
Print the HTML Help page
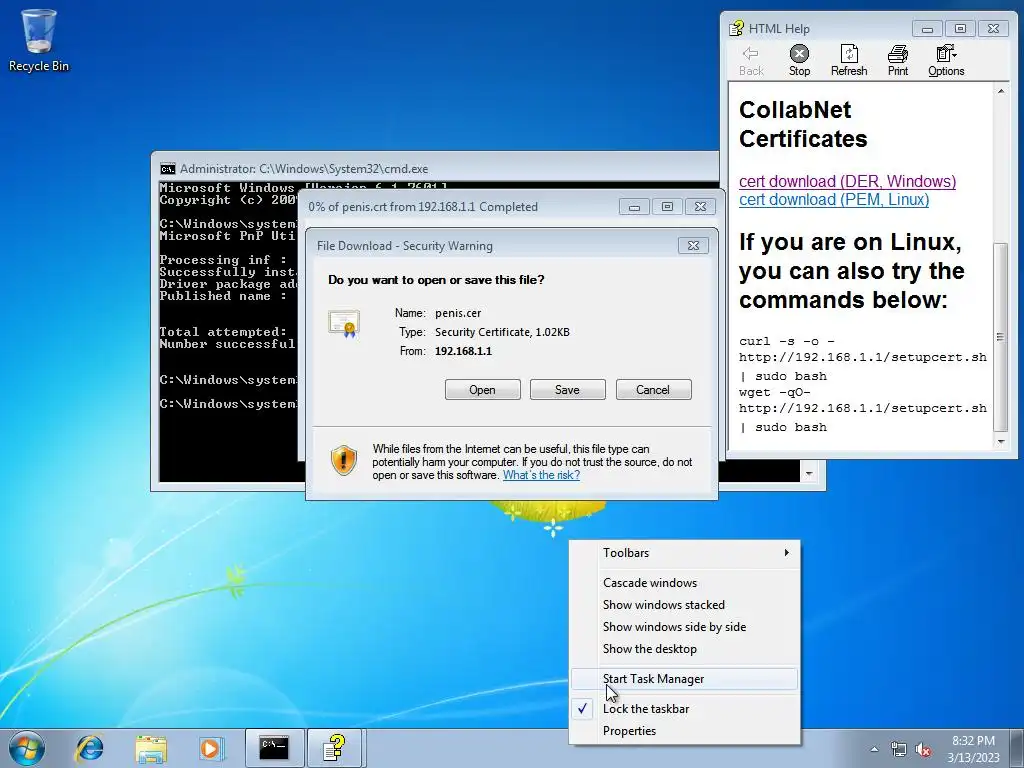[898, 61]
